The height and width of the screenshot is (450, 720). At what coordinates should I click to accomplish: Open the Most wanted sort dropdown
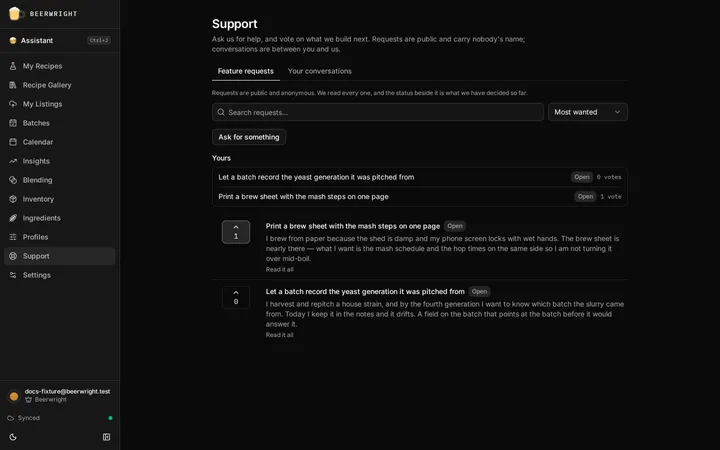587,112
